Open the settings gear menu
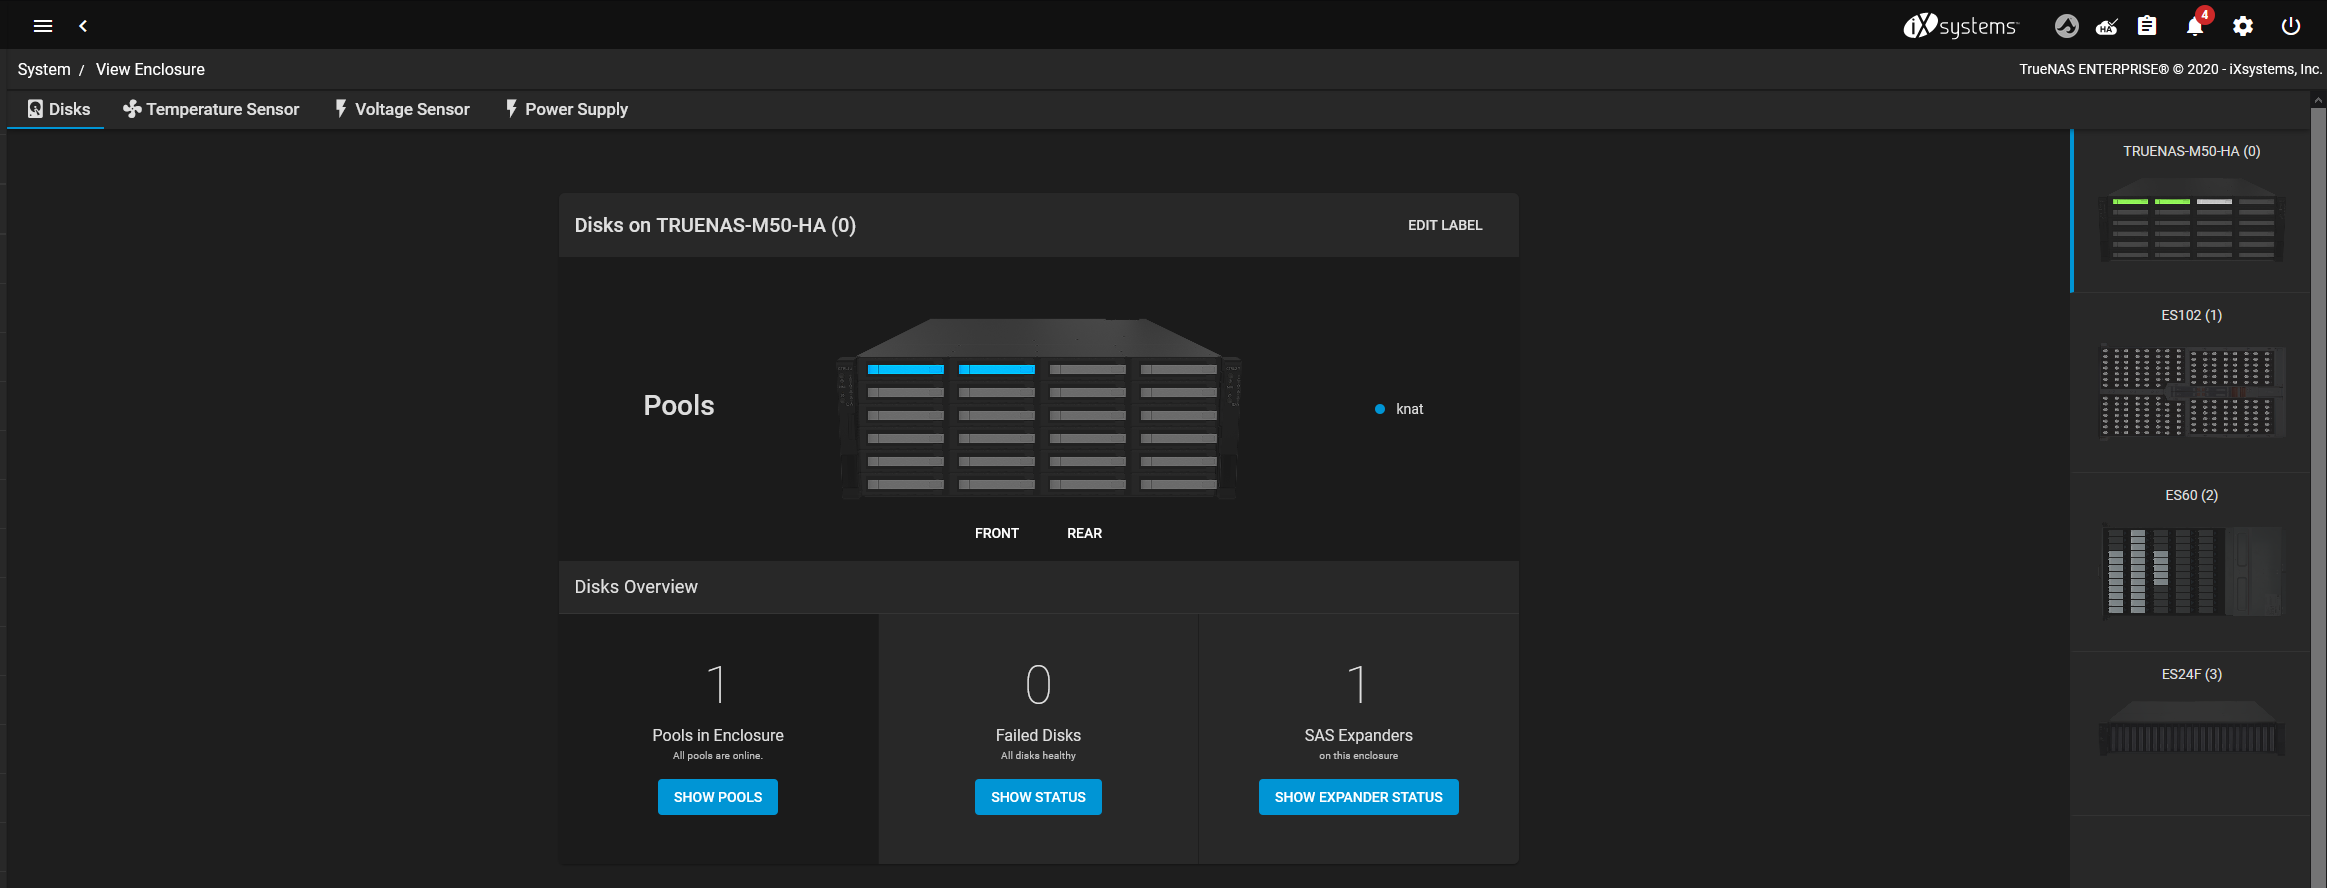This screenshot has height=888, width=2327. point(2243,26)
